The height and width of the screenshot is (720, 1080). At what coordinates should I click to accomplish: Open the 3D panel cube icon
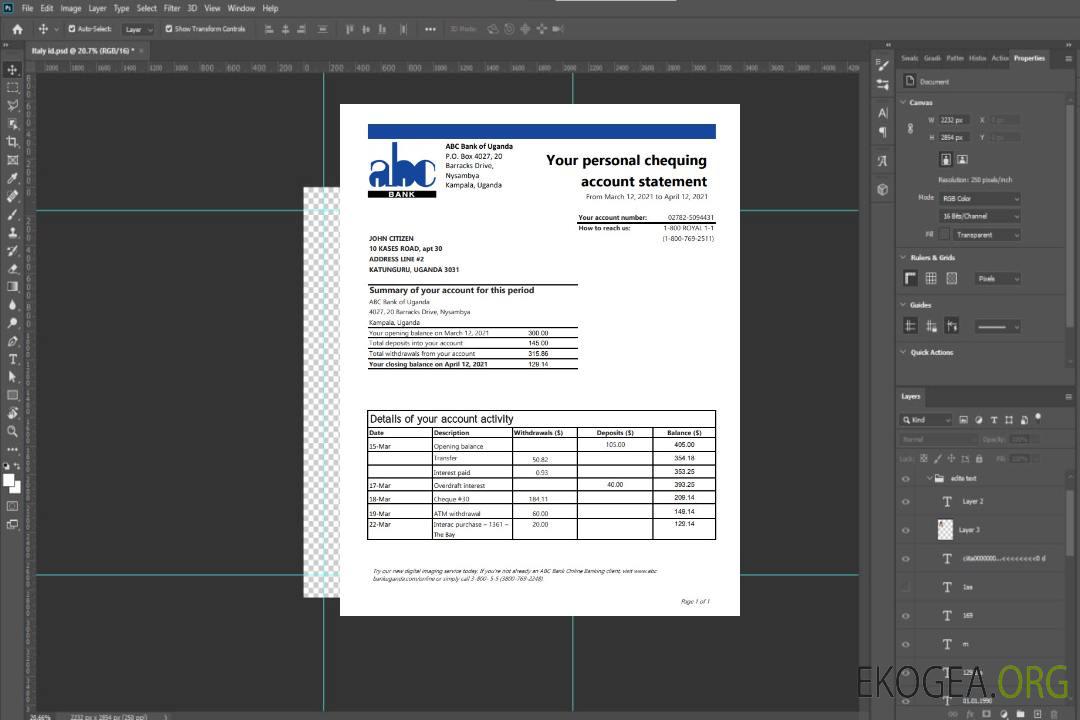(x=883, y=189)
